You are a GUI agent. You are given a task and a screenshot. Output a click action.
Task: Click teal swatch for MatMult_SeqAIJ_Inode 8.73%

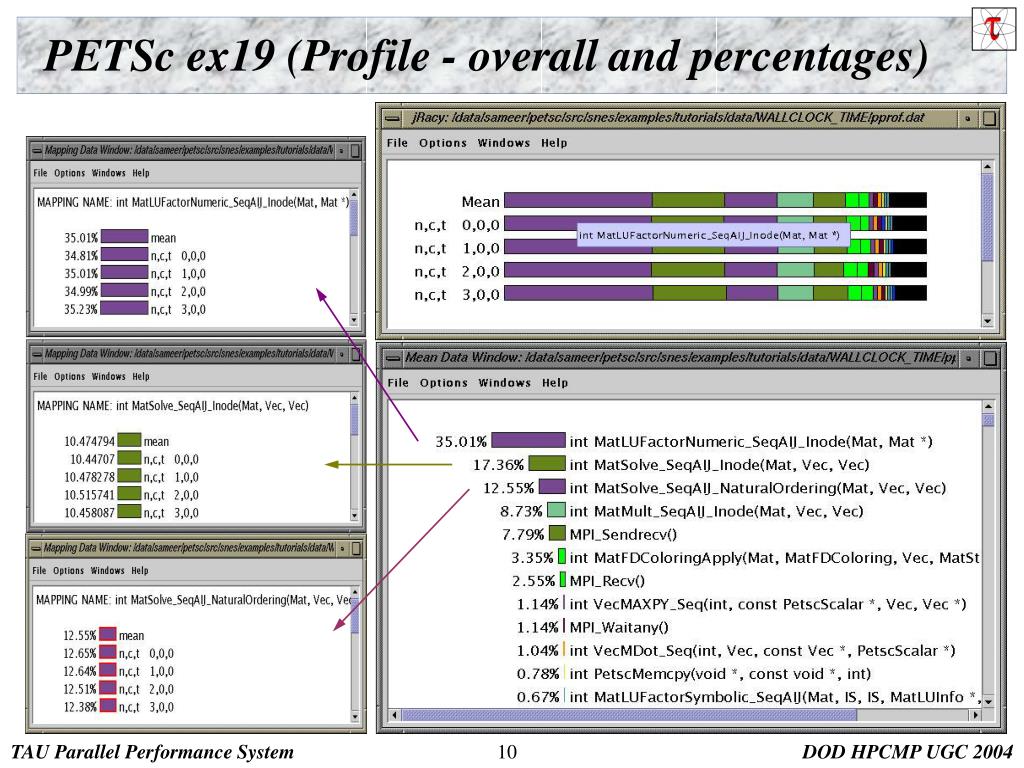point(556,510)
